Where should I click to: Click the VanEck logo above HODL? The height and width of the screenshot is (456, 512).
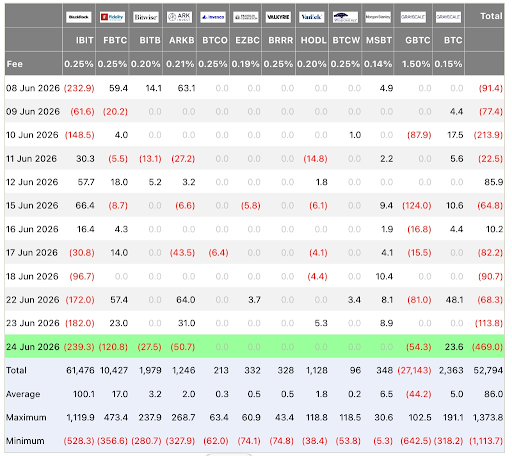[312, 17]
